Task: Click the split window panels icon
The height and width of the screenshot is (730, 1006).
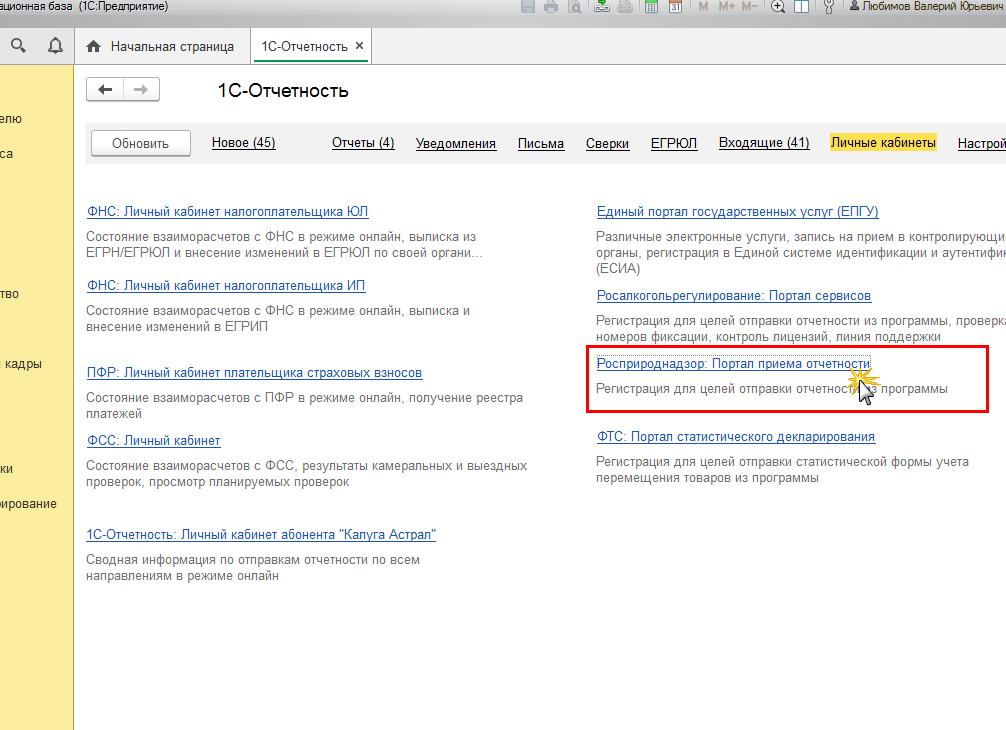Action: click(x=801, y=6)
